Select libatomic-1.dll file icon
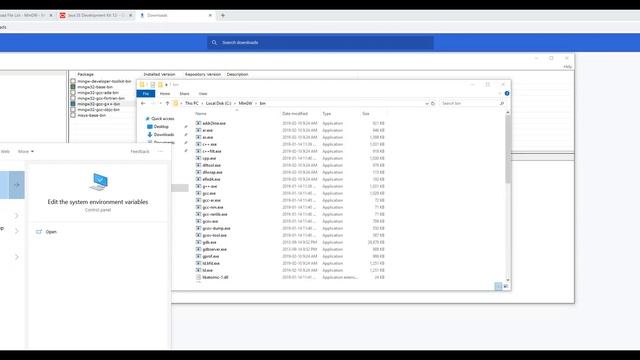Image resolution: width=640 pixels, height=360 pixels. 198,278
